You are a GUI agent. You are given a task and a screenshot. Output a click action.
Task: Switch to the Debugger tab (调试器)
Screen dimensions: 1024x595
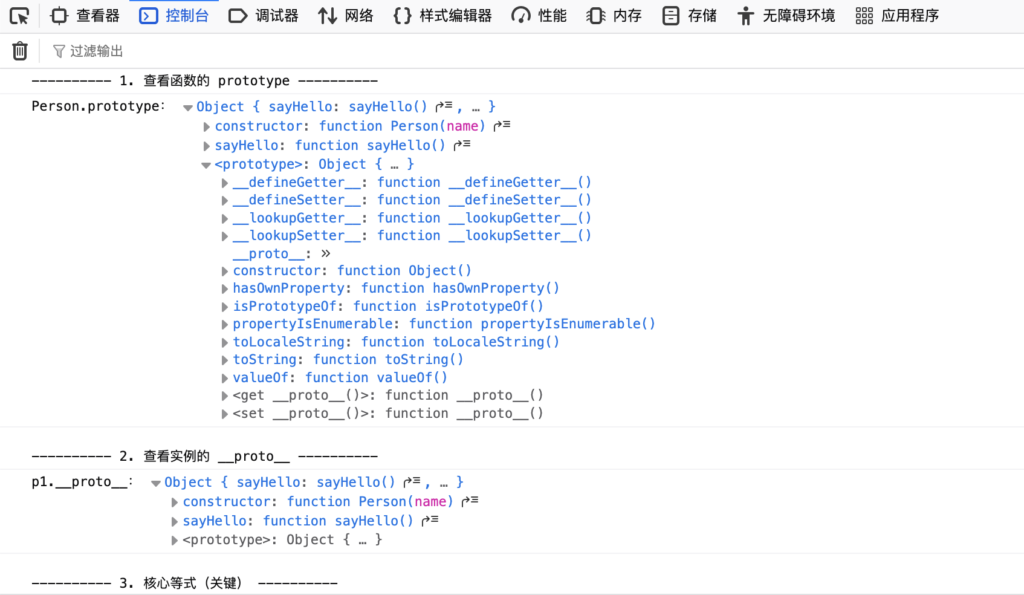[x=264, y=15]
